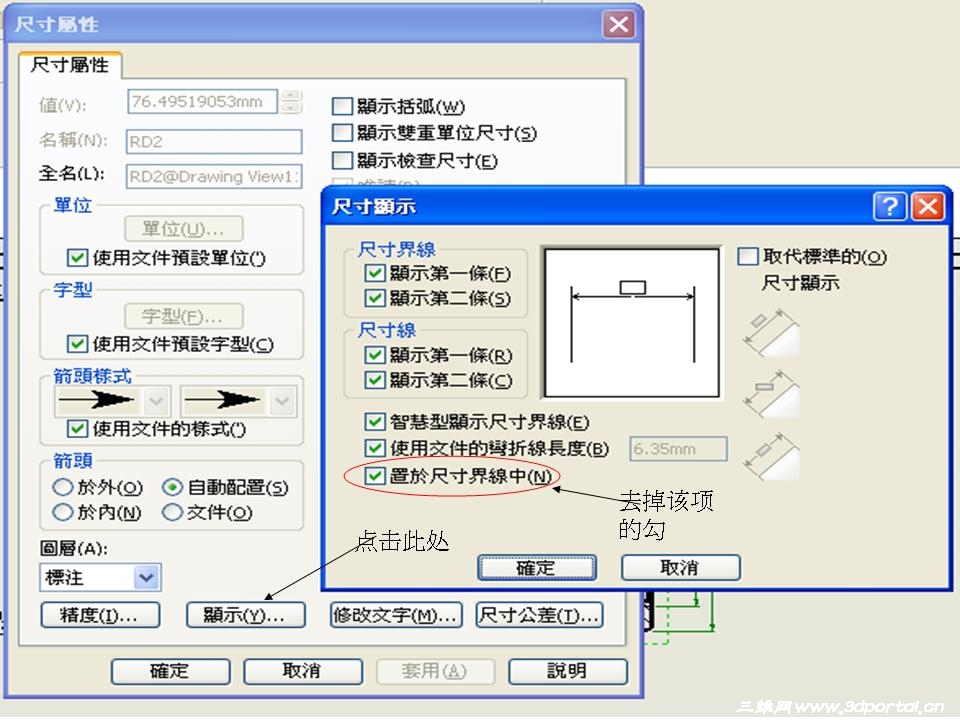Click the 字型(F)... button

[184, 317]
